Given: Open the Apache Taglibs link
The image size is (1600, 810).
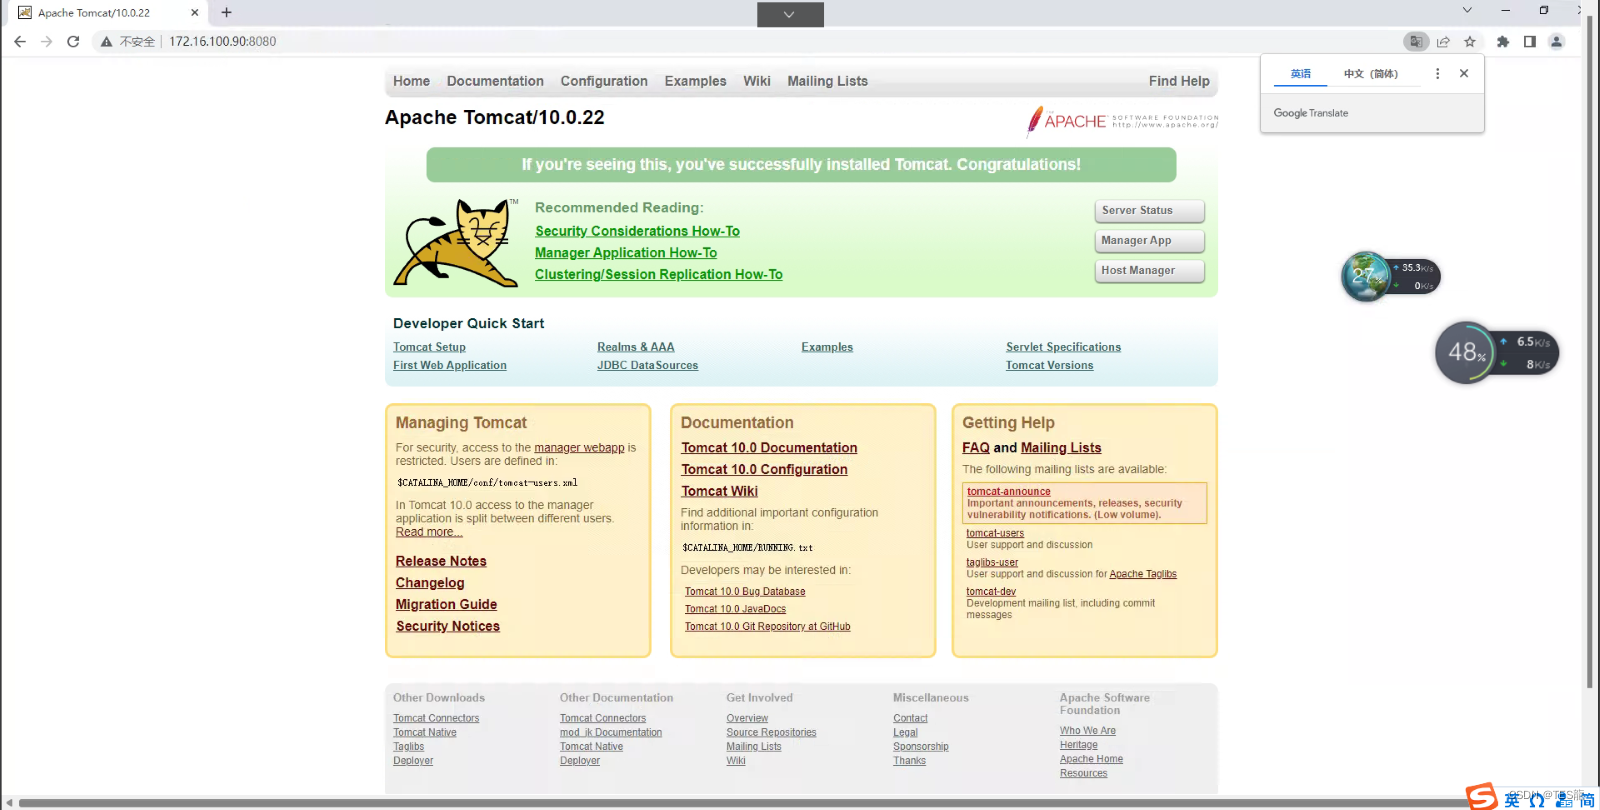Looking at the screenshot, I should [x=1143, y=574].
